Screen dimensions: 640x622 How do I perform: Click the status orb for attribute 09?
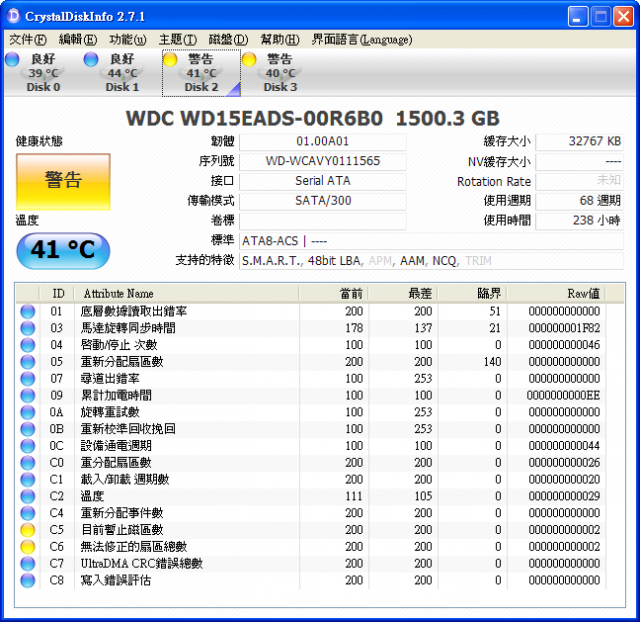[x=28, y=395]
